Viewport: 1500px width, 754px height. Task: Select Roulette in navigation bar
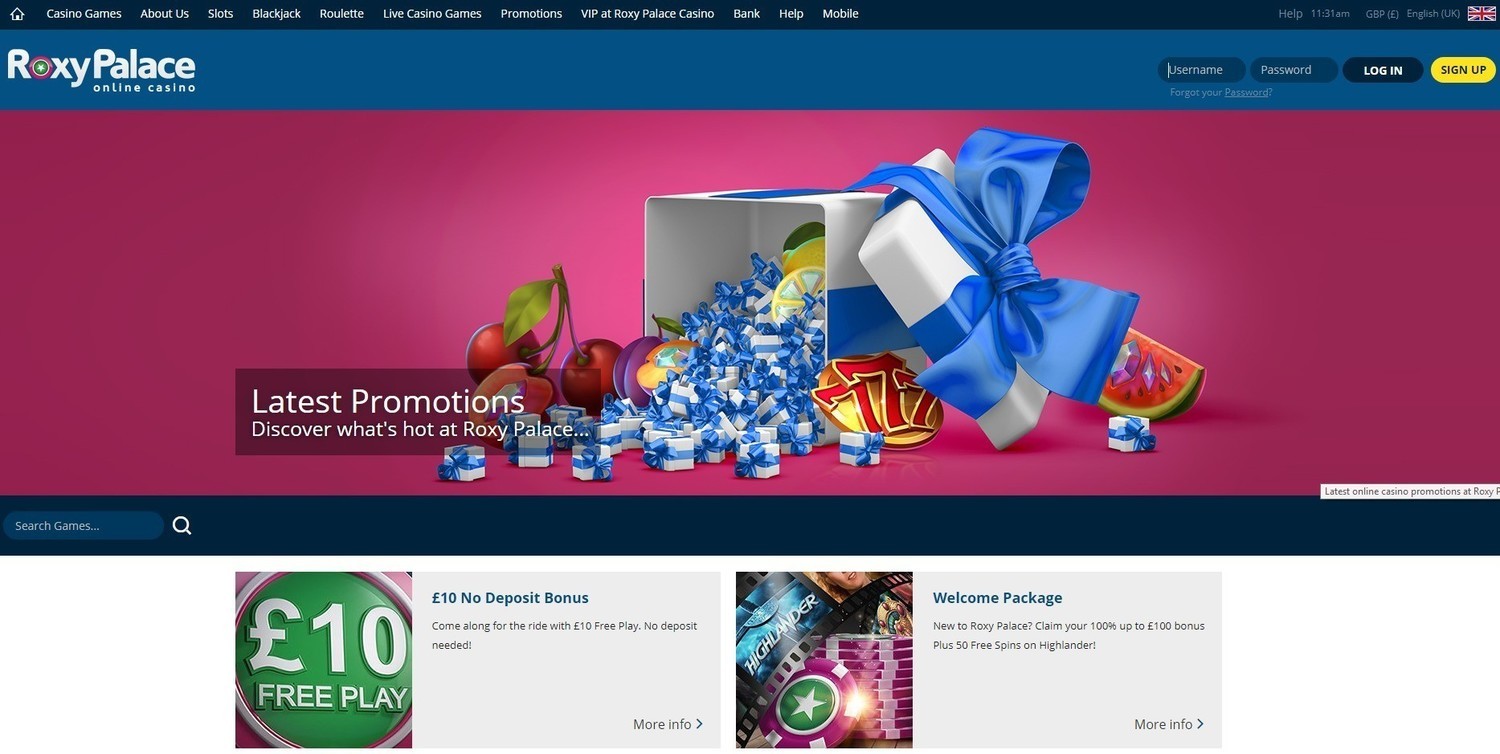point(341,14)
